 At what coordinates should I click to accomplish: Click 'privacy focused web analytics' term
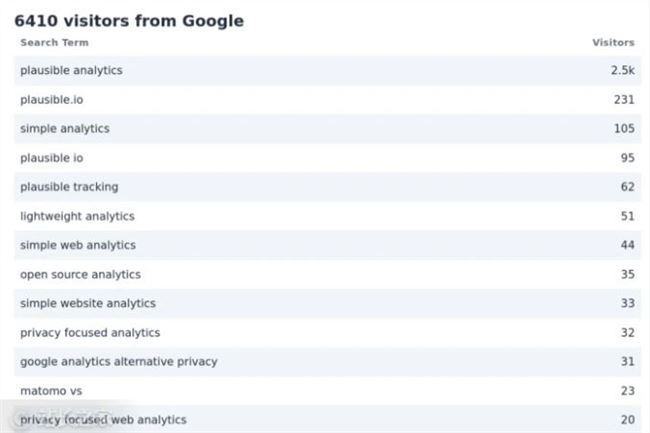click(x=103, y=420)
